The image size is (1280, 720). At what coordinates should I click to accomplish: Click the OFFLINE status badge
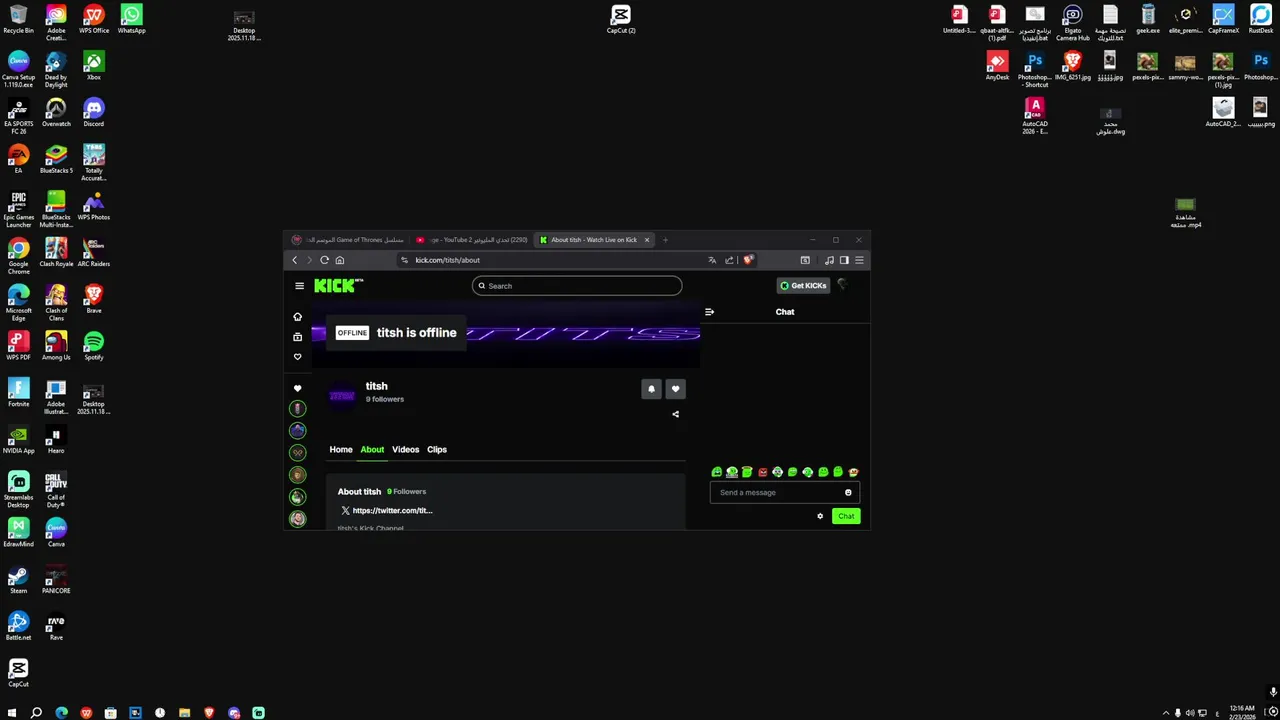[352, 333]
